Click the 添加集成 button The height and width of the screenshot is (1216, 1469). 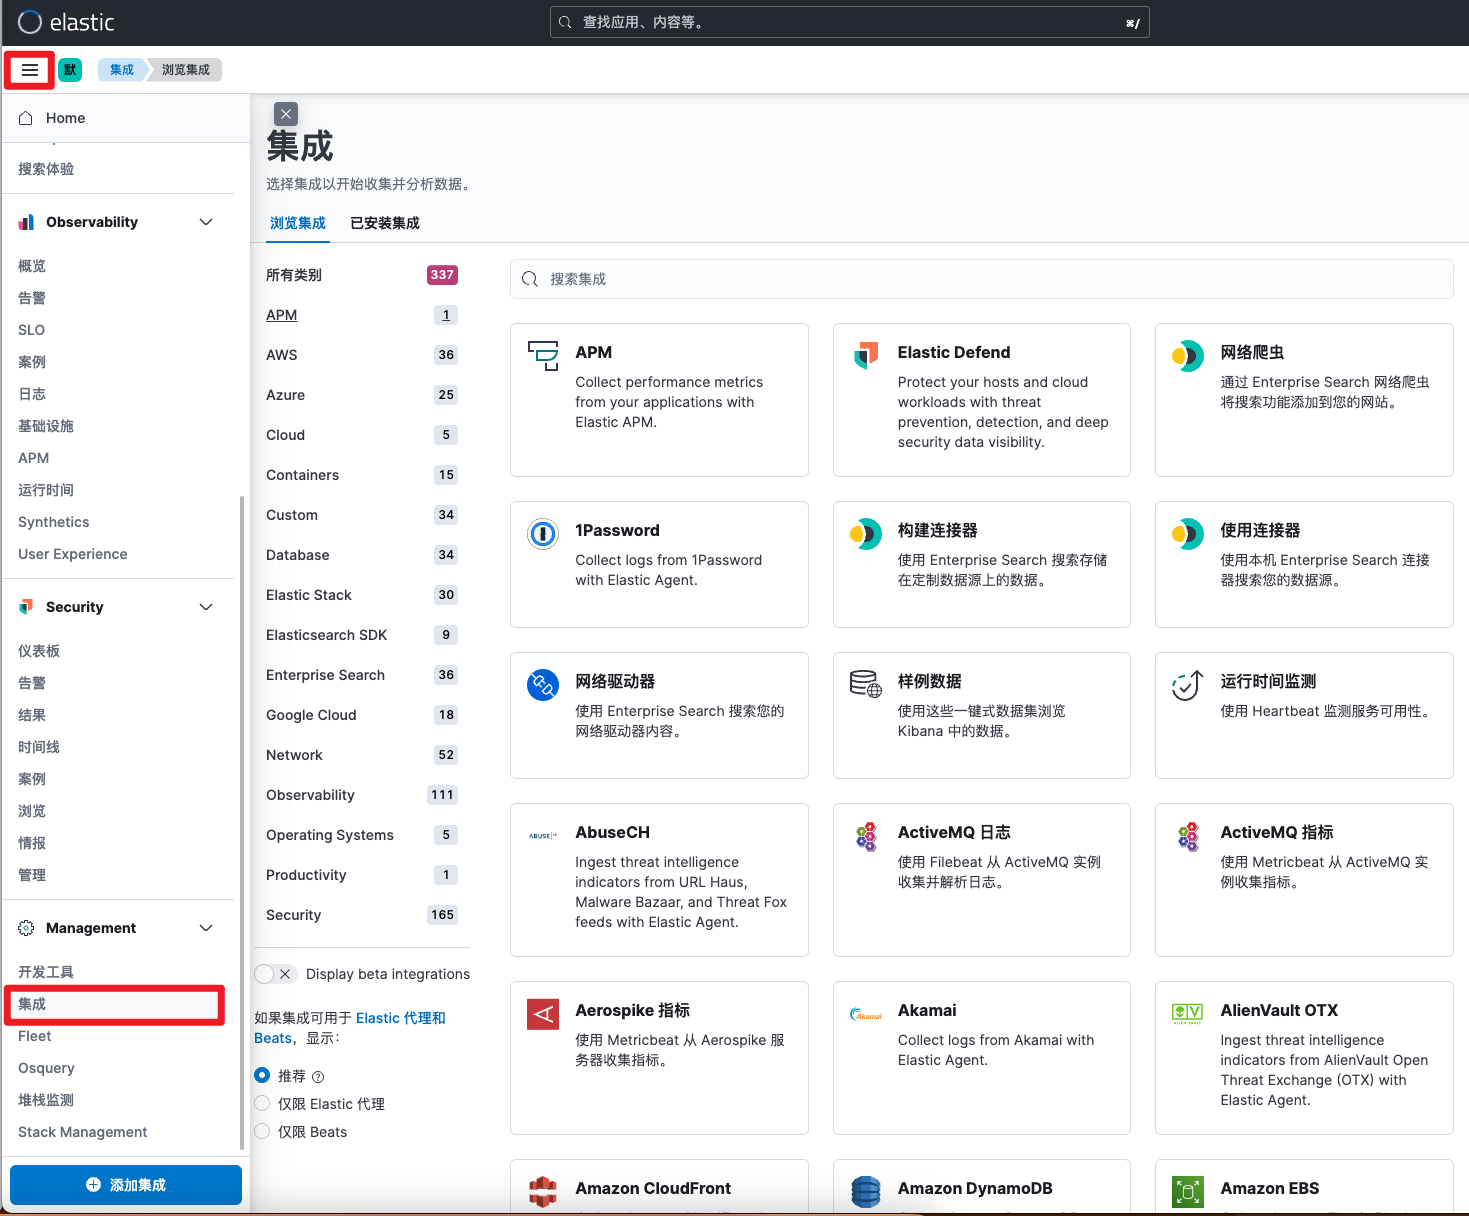(x=126, y=1185)
